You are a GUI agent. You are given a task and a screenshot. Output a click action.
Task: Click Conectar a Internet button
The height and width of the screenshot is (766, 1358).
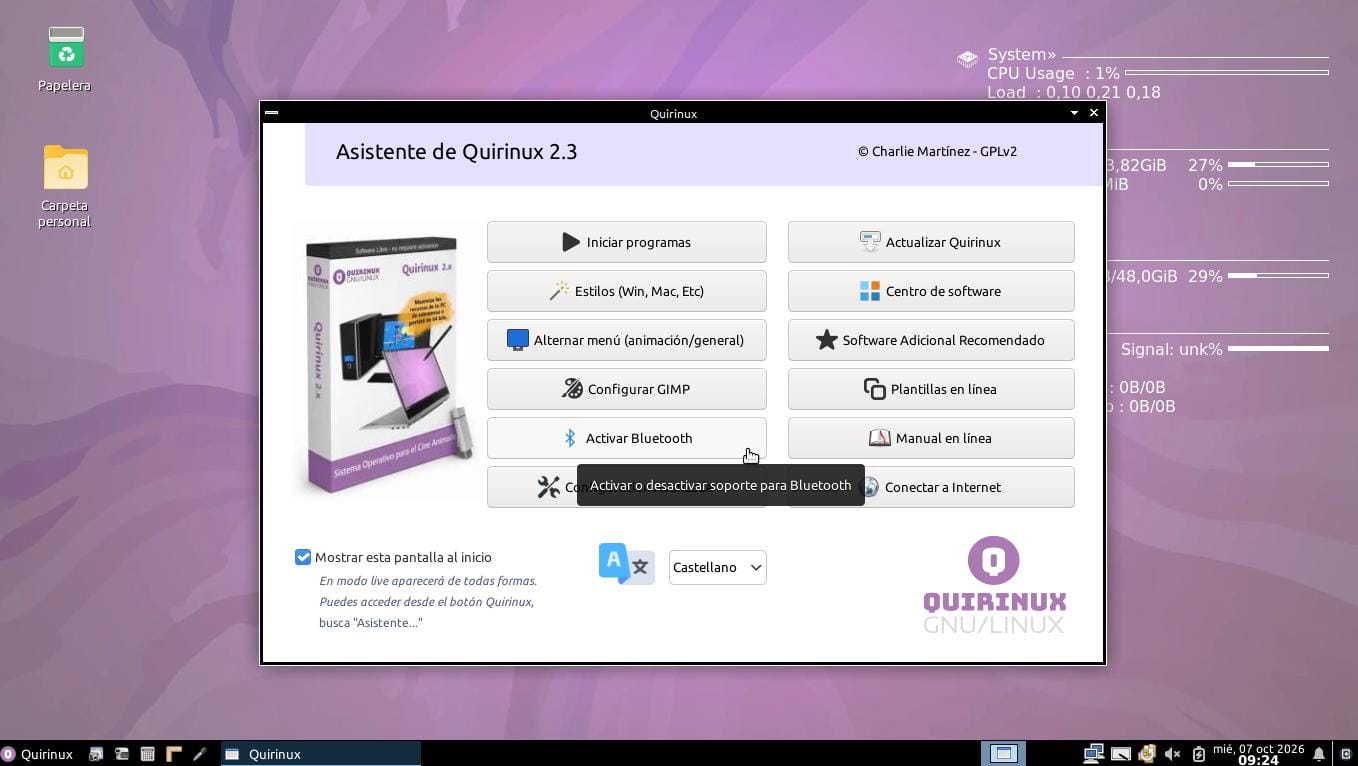(x=931, y=487)
